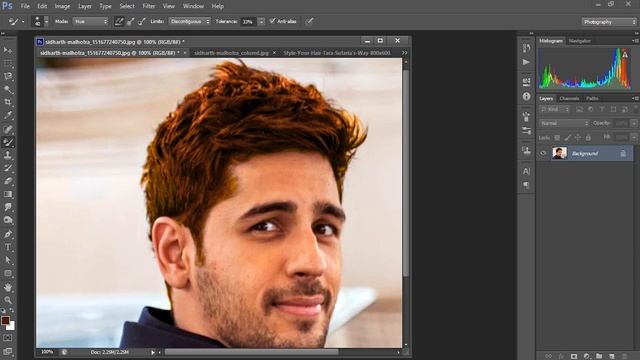Toggle lock transparent pixels
Image resolution: width=640 pixels, height=360 pixels.
coord(557,138)
